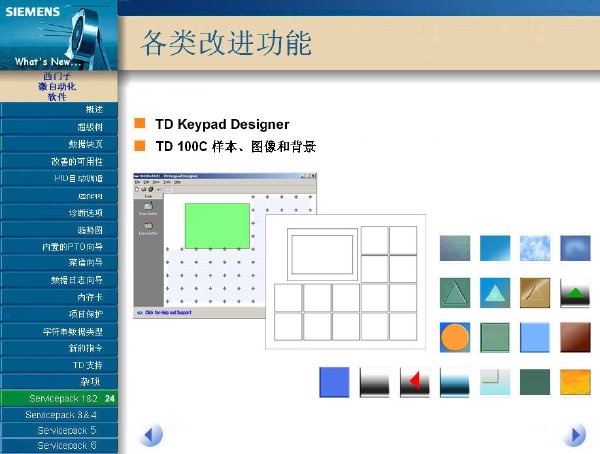Choose the gold-brown triangle sample image
The height and width of the screenshot is (454, 600).
pos(535,293)
